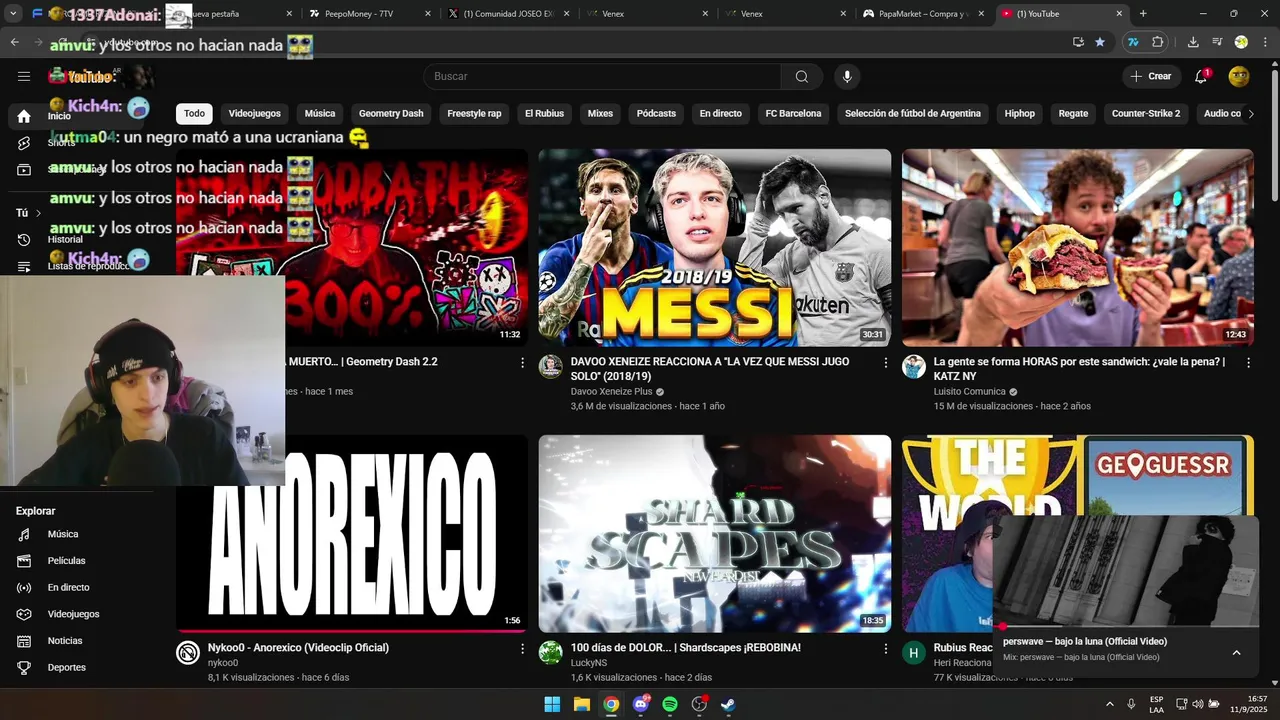Screen dimensions: 1280x720
Task: Open options for the Messi reaction video
Action: pos(885,363)
